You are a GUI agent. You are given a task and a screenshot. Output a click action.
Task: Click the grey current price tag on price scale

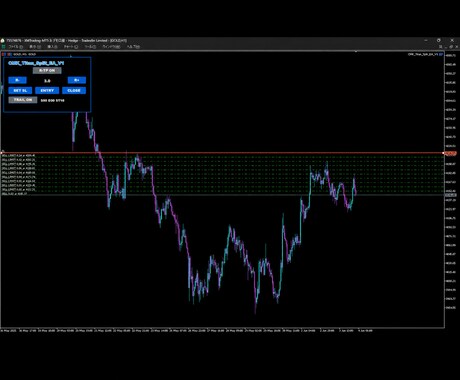[451, 195]
